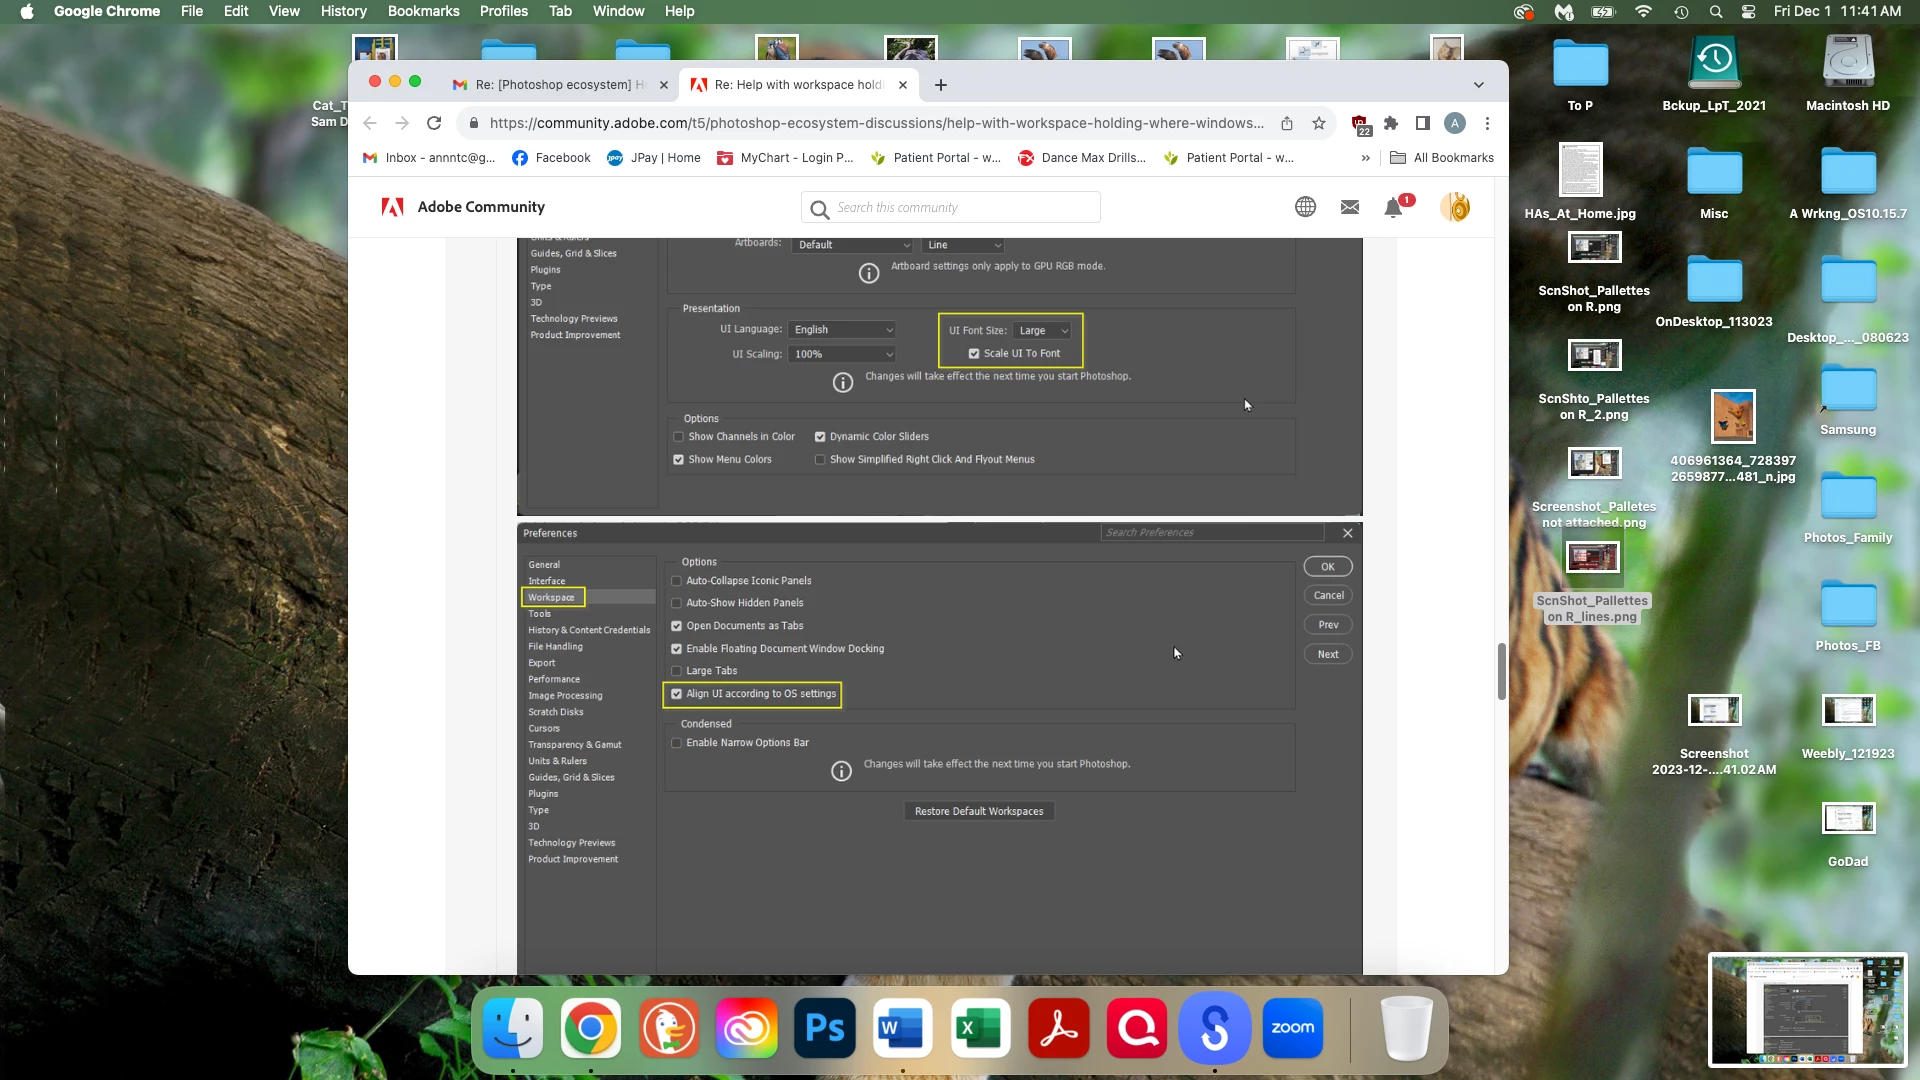Click the share page icon
Viewport: 1920px width, 1080px height.
click(x=1287, y=123)
